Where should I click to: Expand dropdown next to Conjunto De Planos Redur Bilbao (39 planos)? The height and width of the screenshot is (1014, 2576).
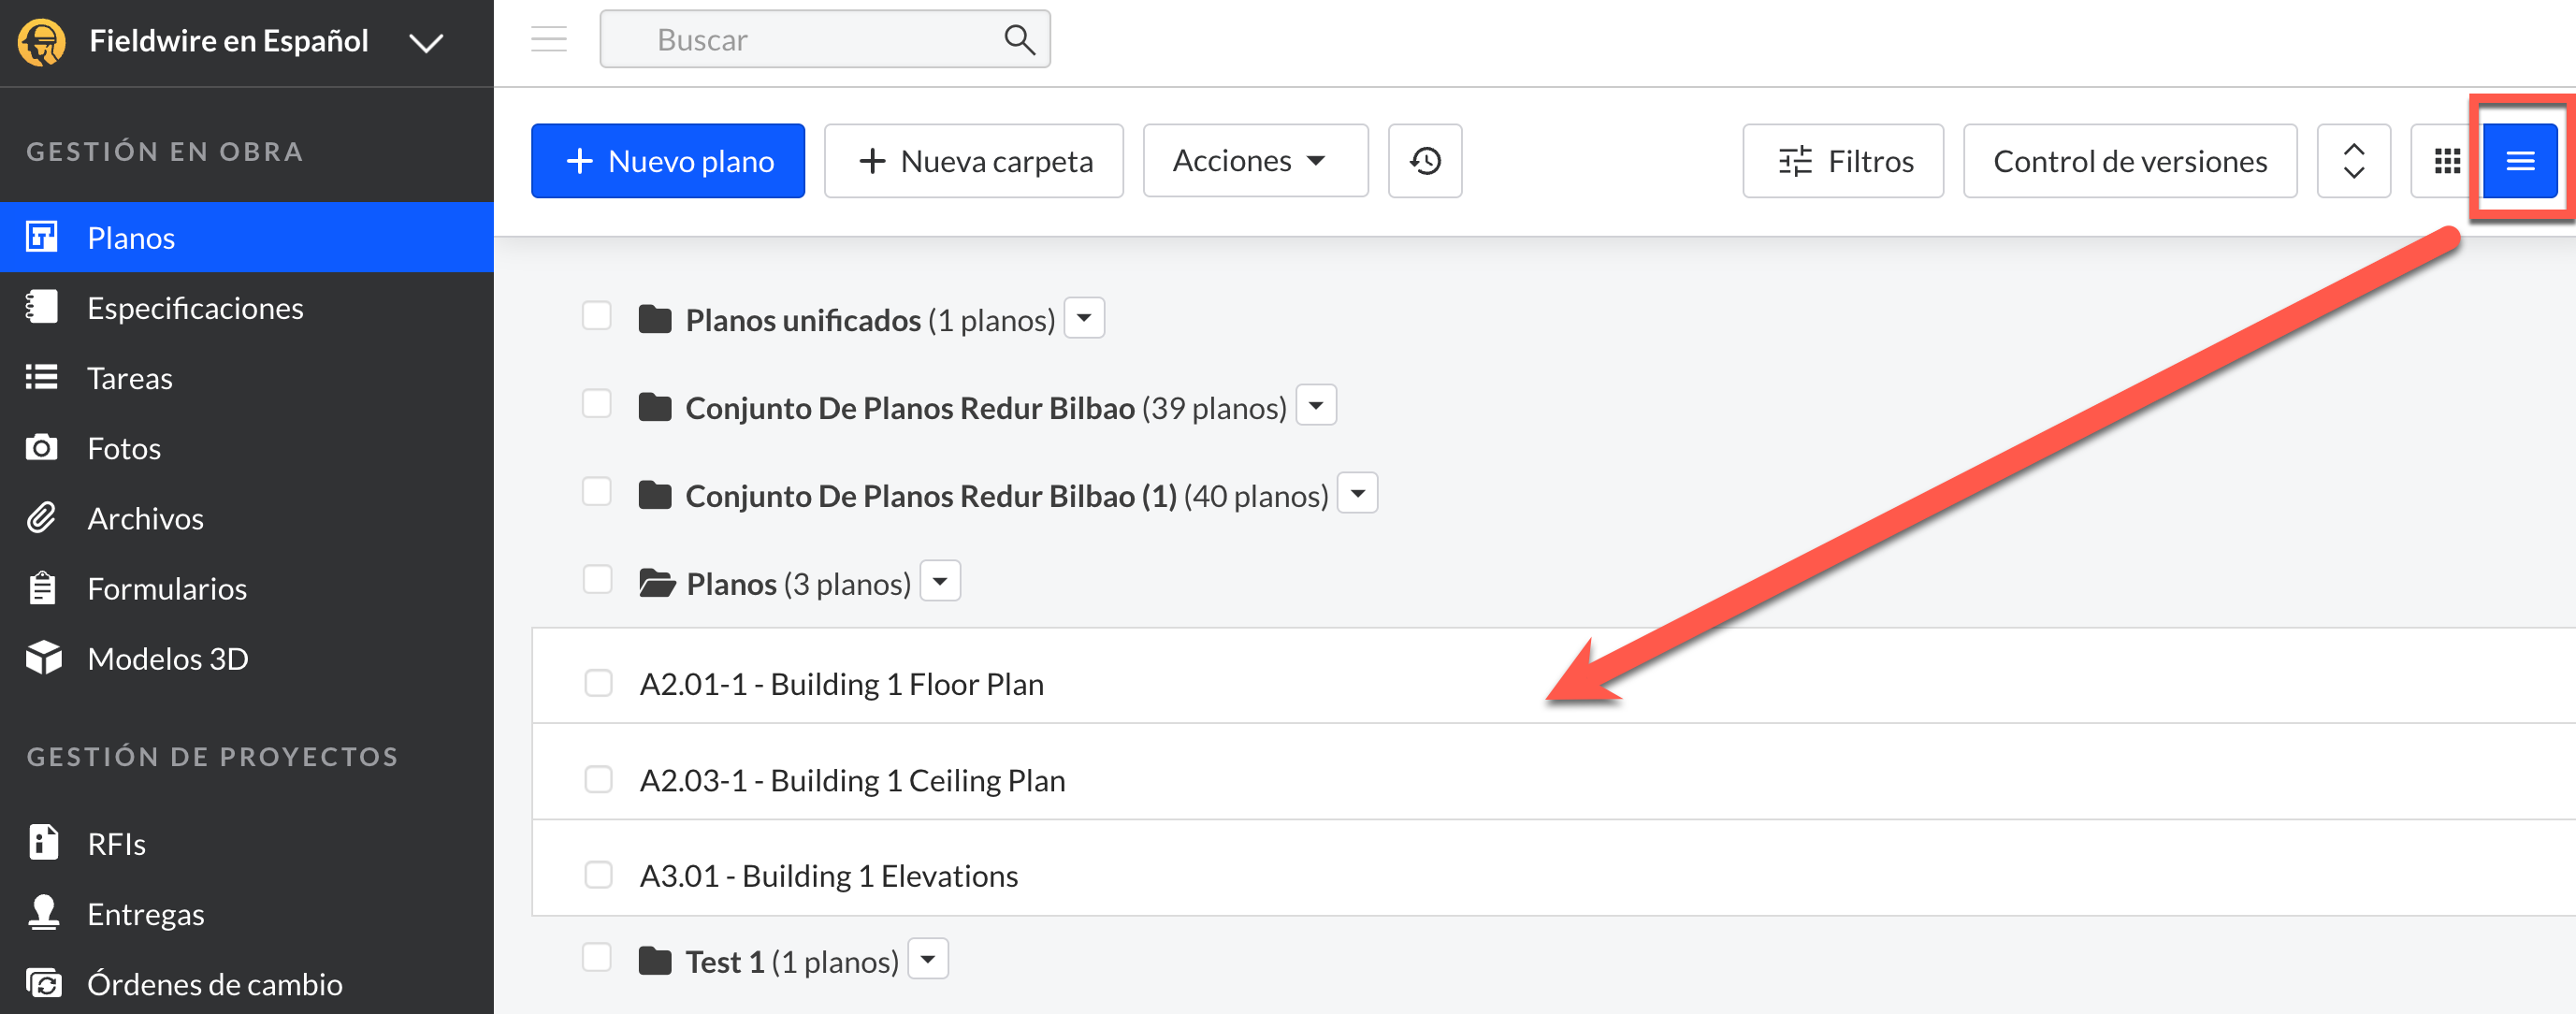(1316, 405)
